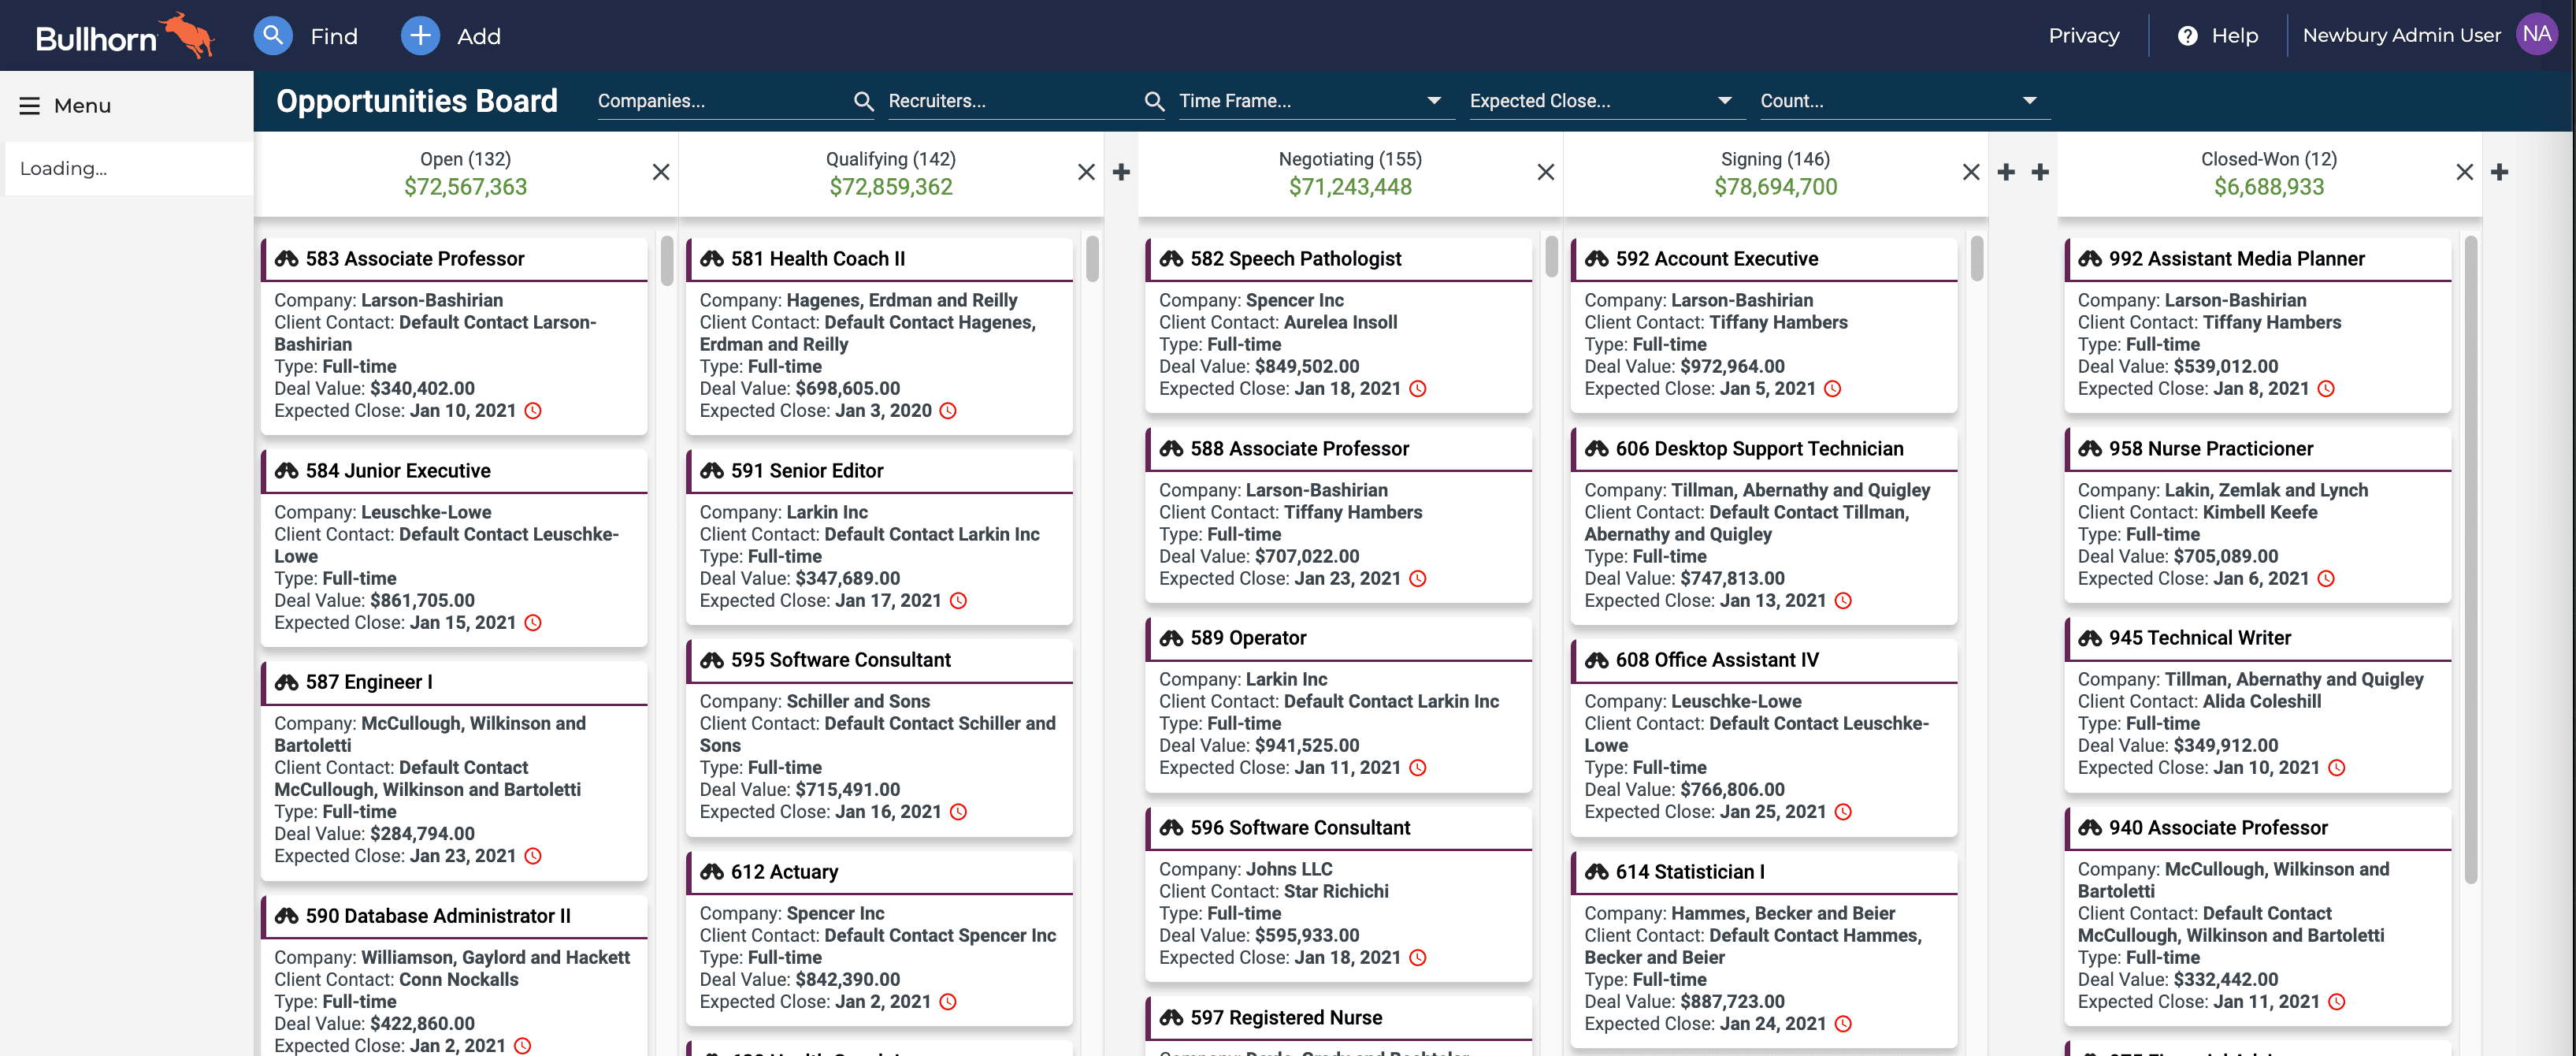Click clock icon on 589 Operator card
This screenshot has width=2576, height=1056.
tap(1417, 768)
